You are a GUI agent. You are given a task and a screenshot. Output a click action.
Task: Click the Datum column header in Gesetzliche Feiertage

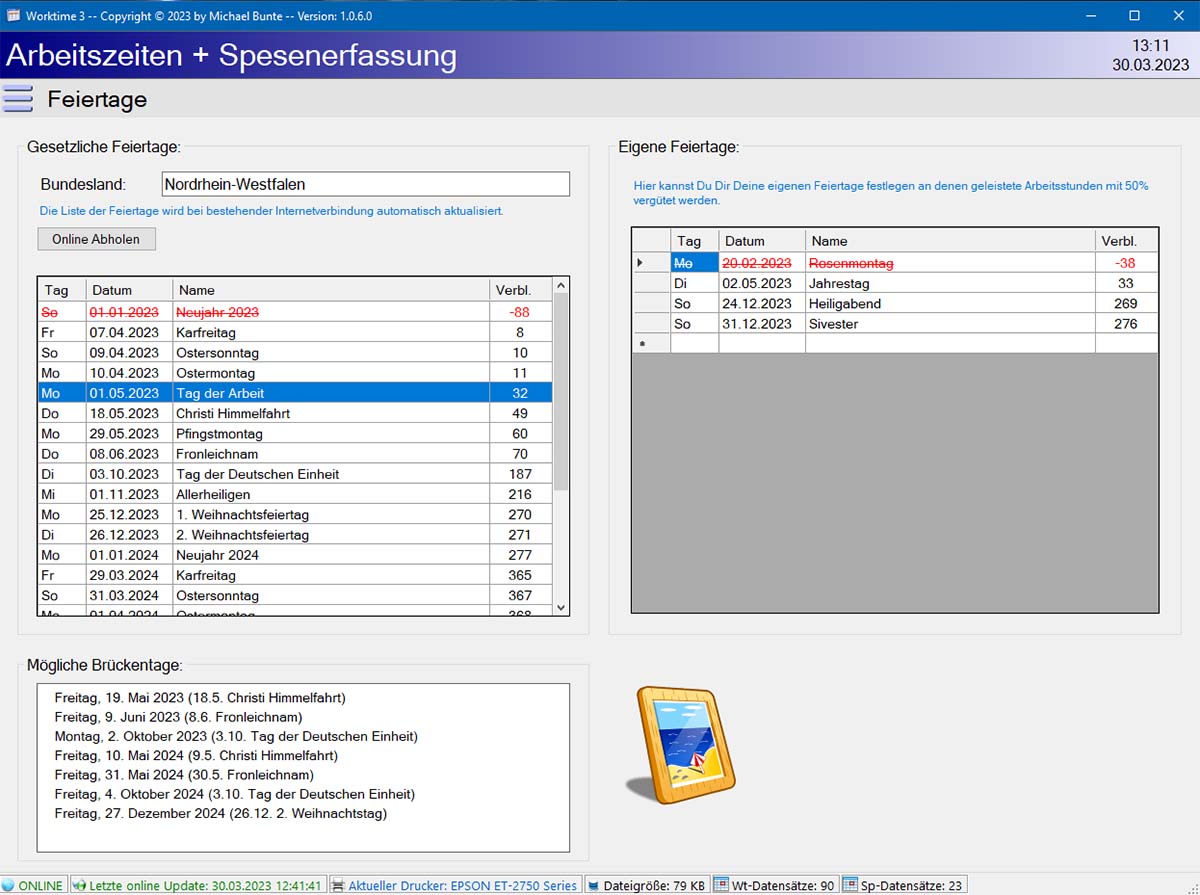click(x=129, y=290)
